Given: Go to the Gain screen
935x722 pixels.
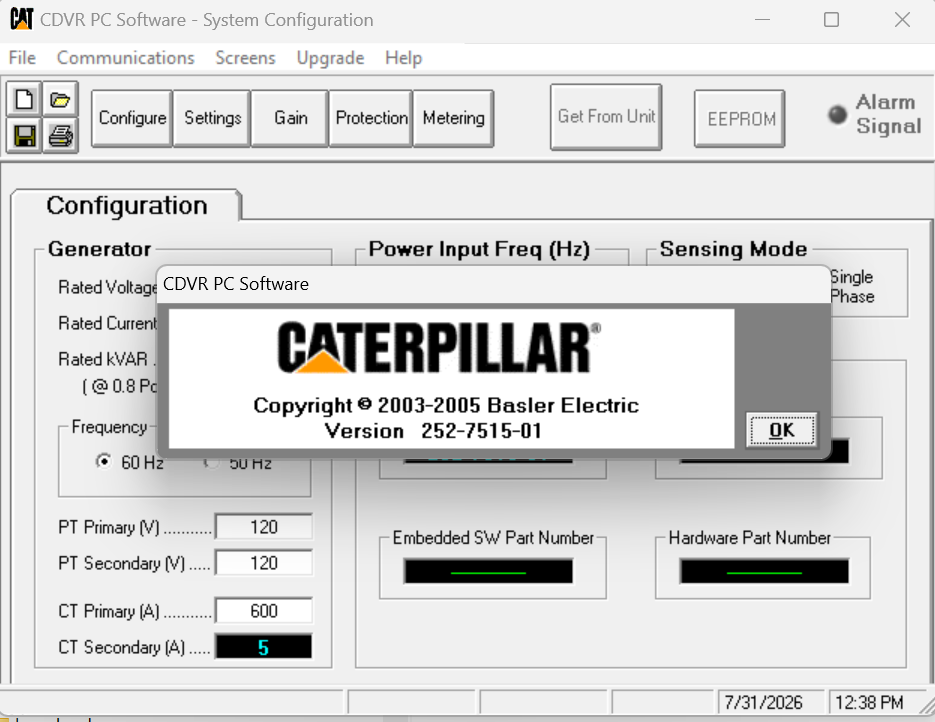Looking at the screenshot, I should pos(290,118).
